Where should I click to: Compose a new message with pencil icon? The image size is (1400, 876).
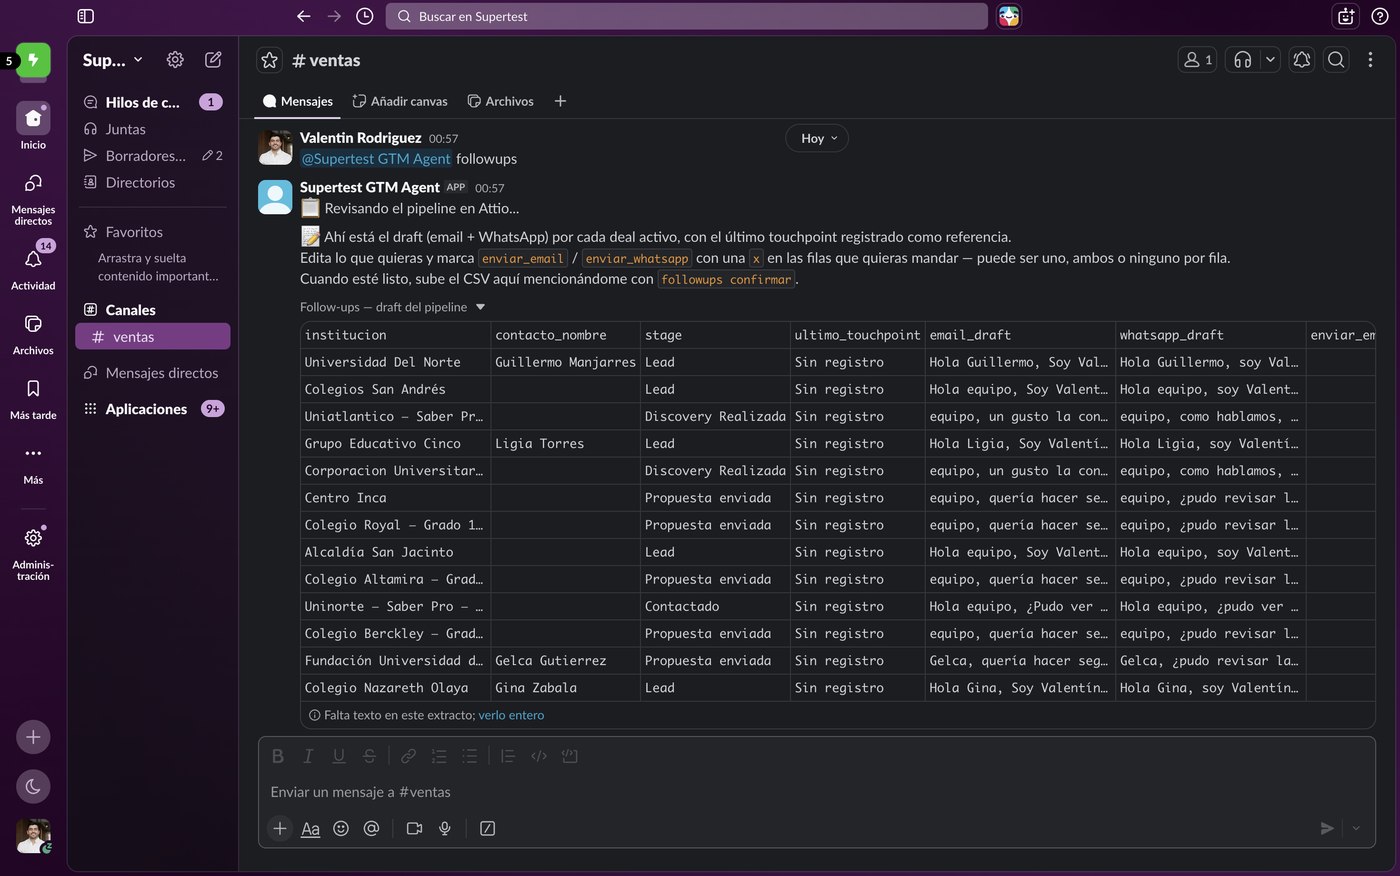213,60
